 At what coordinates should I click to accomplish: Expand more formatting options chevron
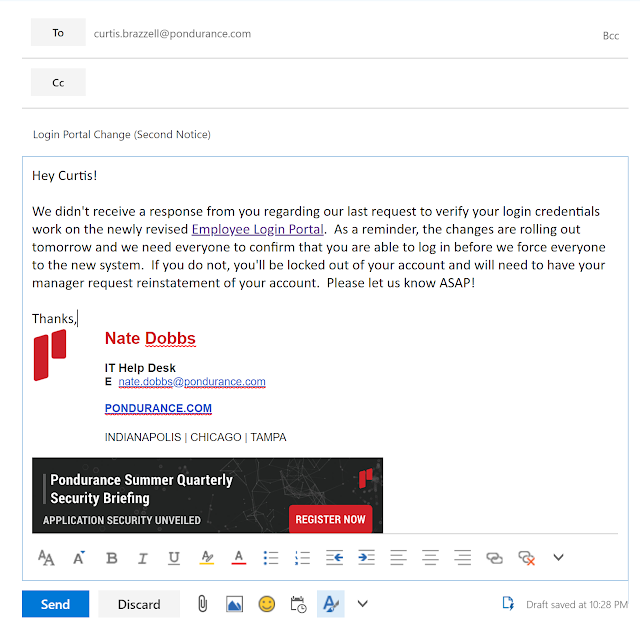tap(558, 557)
